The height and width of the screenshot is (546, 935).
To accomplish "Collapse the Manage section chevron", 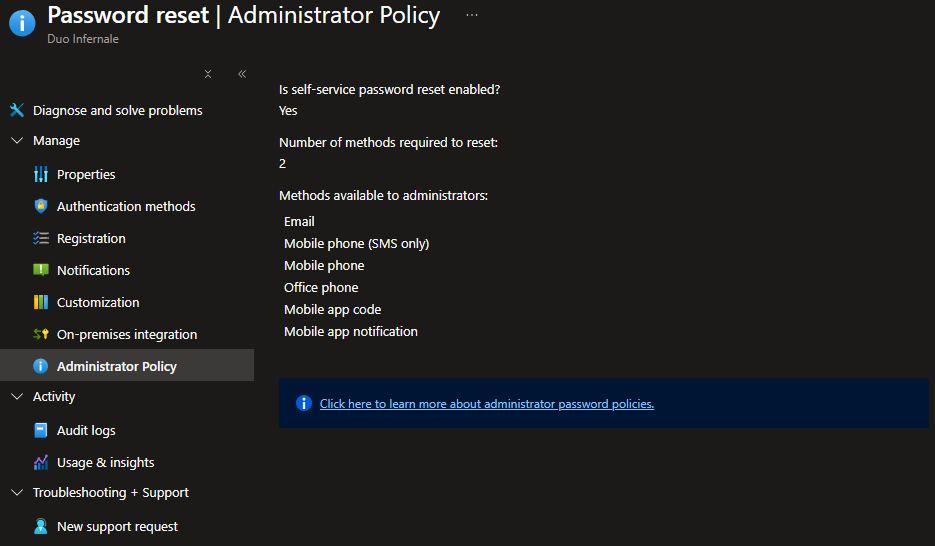I will [x=17, y=141].
